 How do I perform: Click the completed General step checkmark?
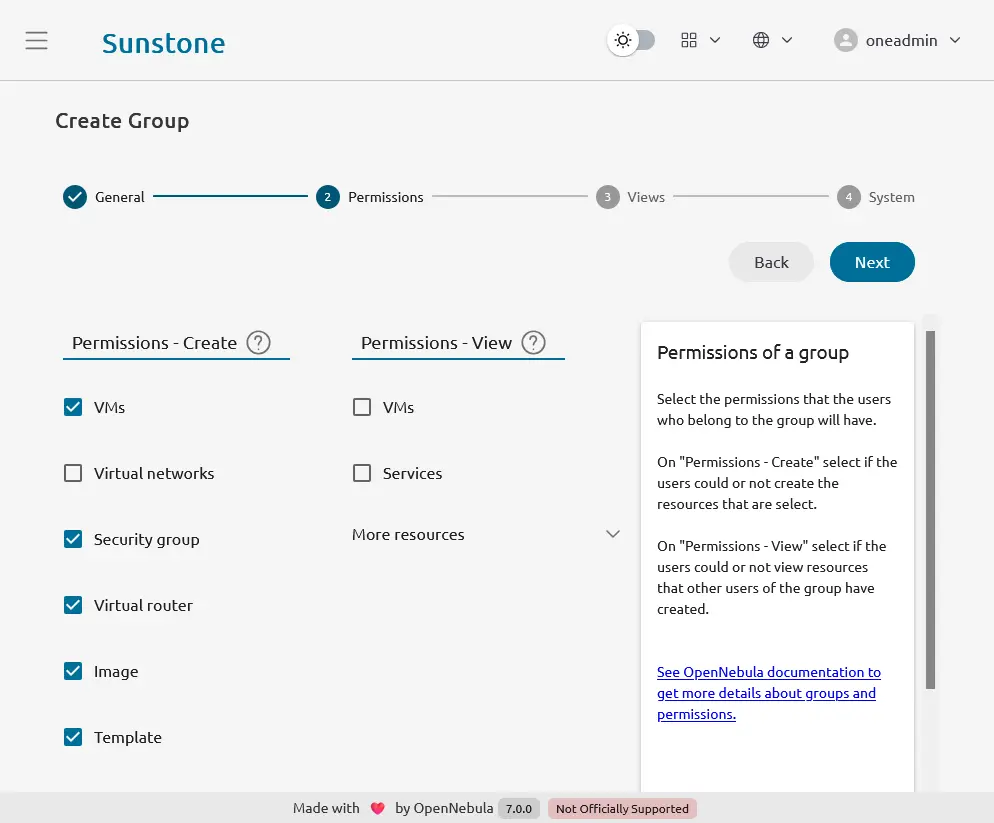tap(75, 197)
